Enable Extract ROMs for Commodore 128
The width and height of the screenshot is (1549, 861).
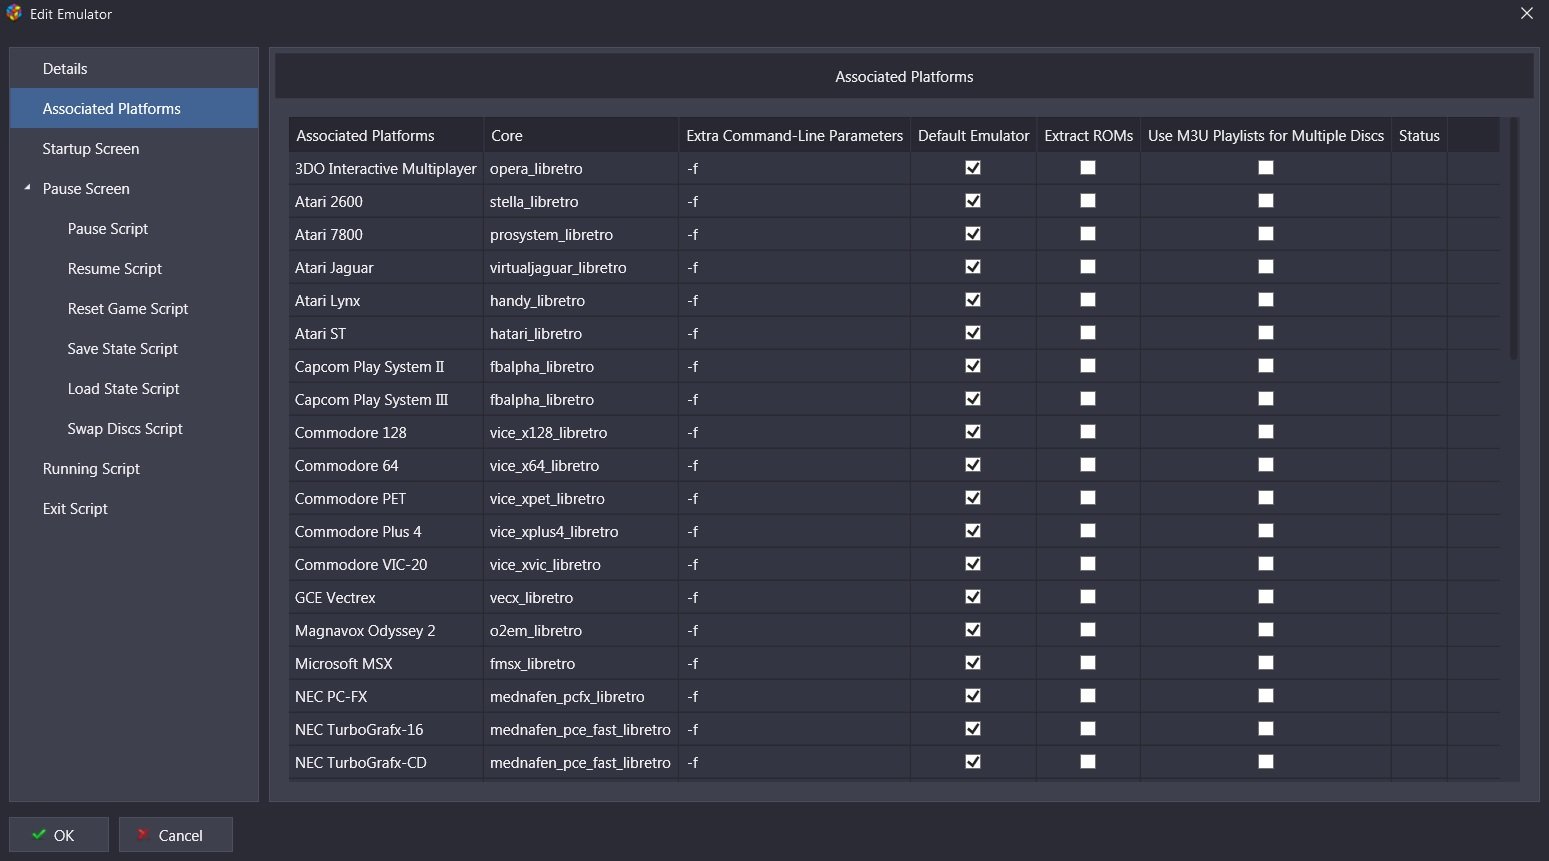click(x=1088, y=432)
